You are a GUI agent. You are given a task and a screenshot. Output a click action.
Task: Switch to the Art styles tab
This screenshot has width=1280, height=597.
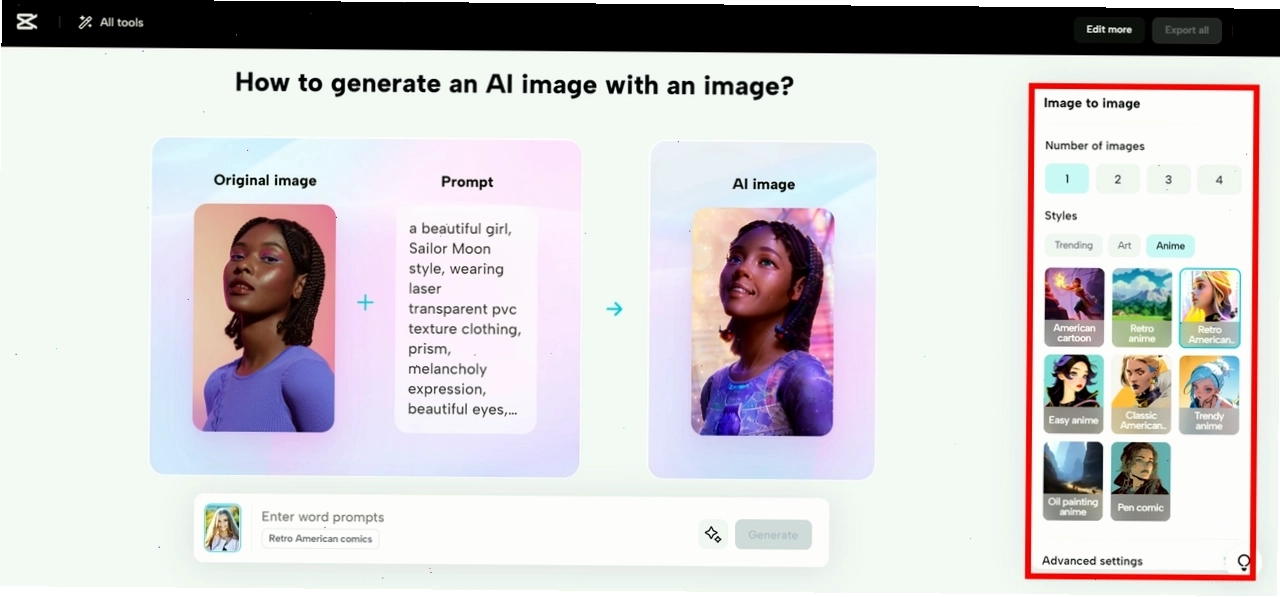(x=1124, y=245)
